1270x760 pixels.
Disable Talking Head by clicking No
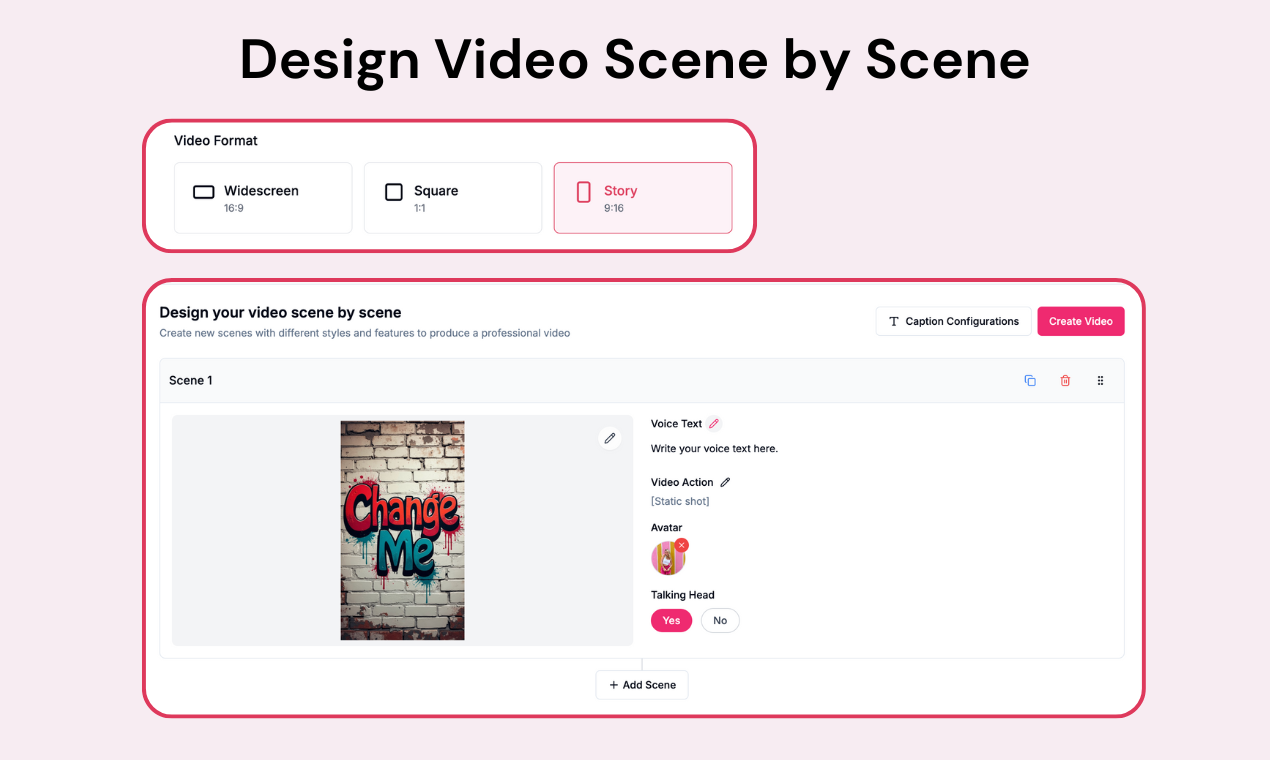click(720, 621)
